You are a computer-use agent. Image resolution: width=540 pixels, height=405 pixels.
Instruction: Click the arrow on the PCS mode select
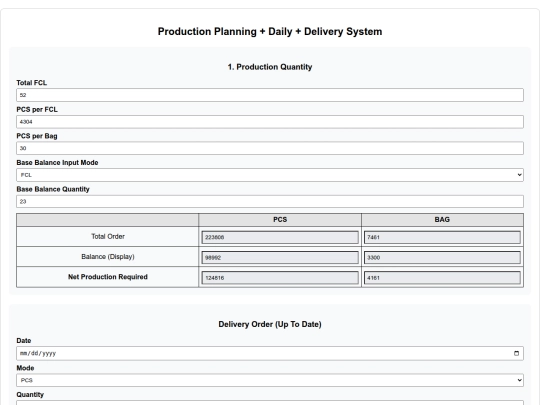coord(519,380)
